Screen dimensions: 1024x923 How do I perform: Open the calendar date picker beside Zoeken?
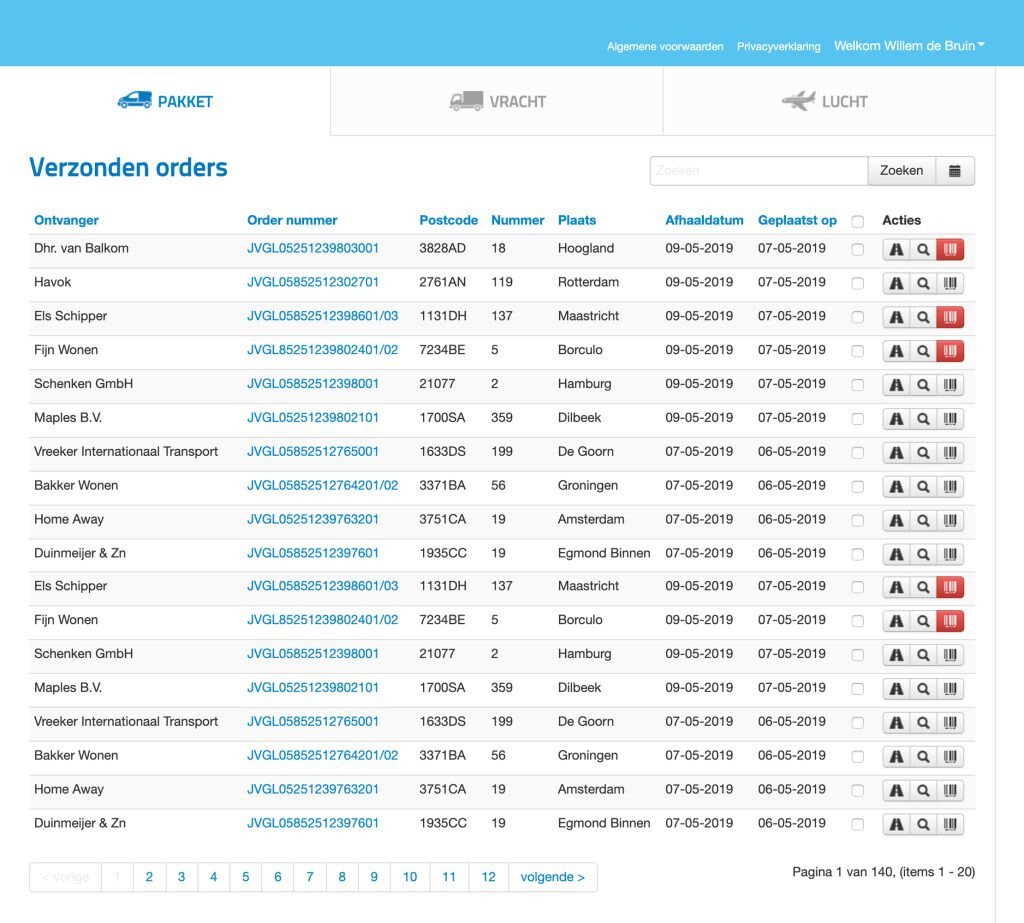pos(955,171)
